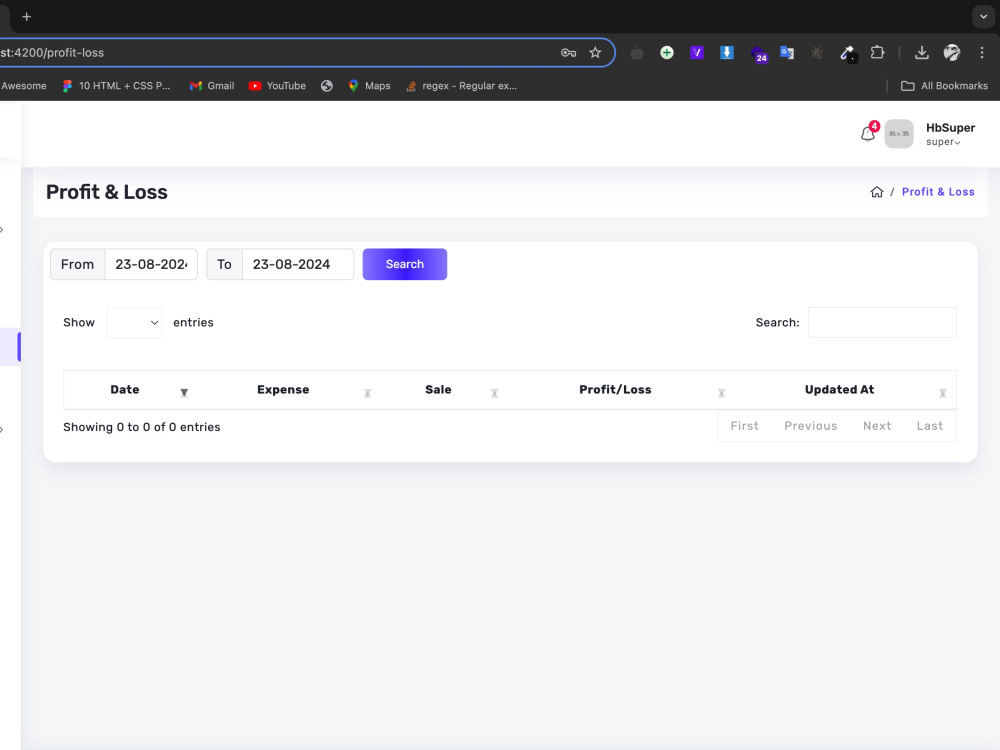The width and height of the screenshot is (1000, 750).
Task: Click the color picker eyedropper extension
Action: click(x=848, y=53)
